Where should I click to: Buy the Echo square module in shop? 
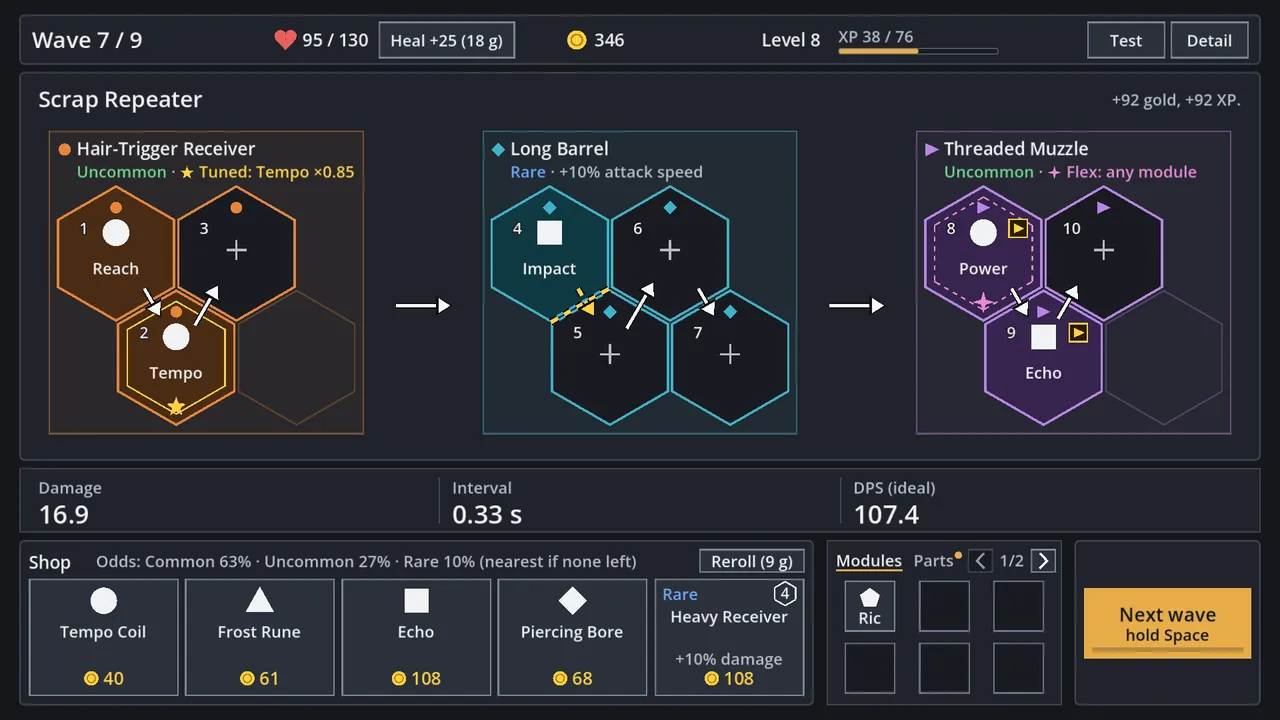click(x=416, y=637)
